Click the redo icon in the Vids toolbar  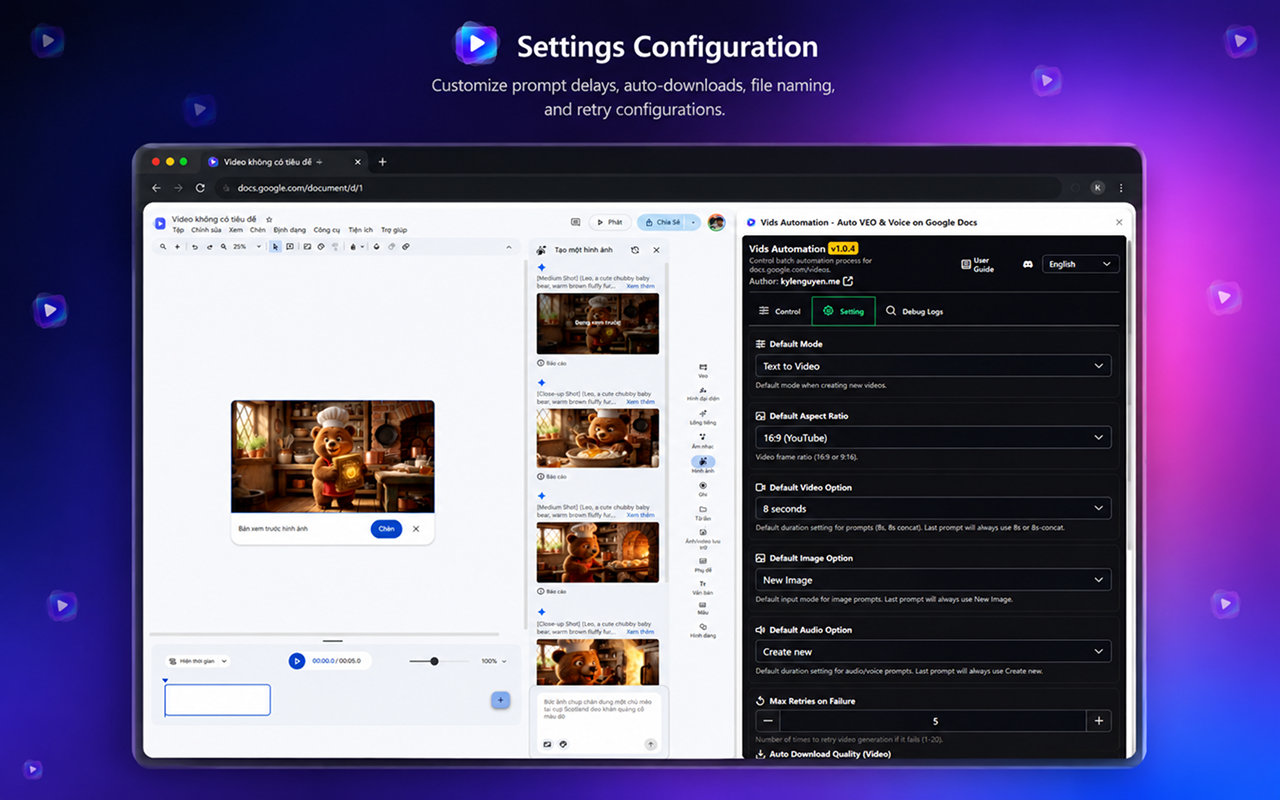coord(209,246)
